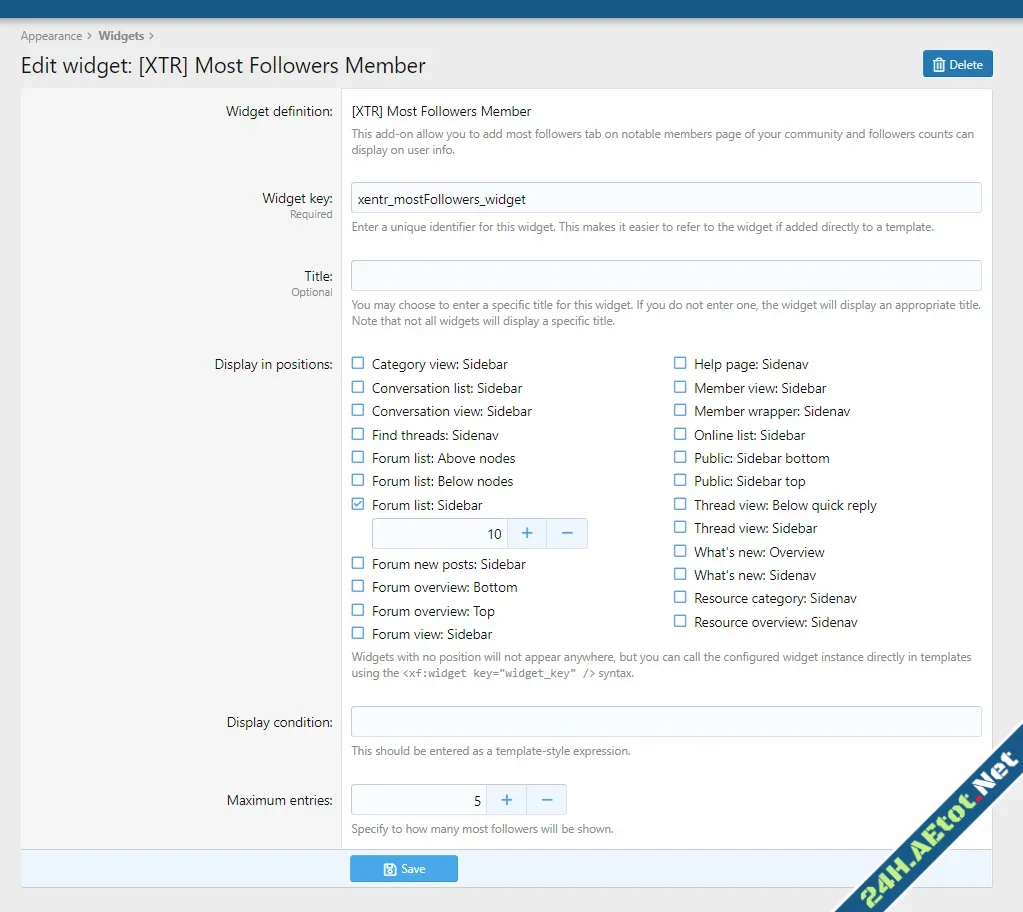Decrease the Maximum entries value
Viewport: 1023px width, 912px height.
tap(546, 800)
